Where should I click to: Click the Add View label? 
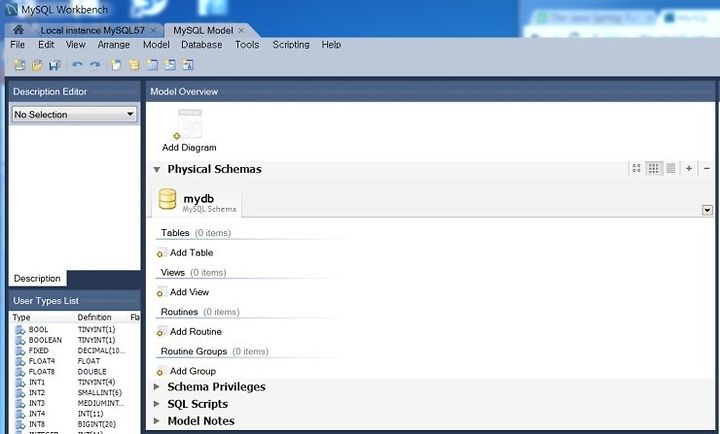189,292
